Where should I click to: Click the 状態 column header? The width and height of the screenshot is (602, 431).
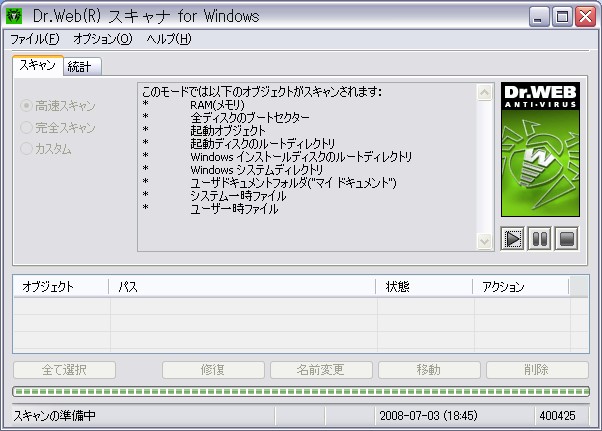point(424,287)
